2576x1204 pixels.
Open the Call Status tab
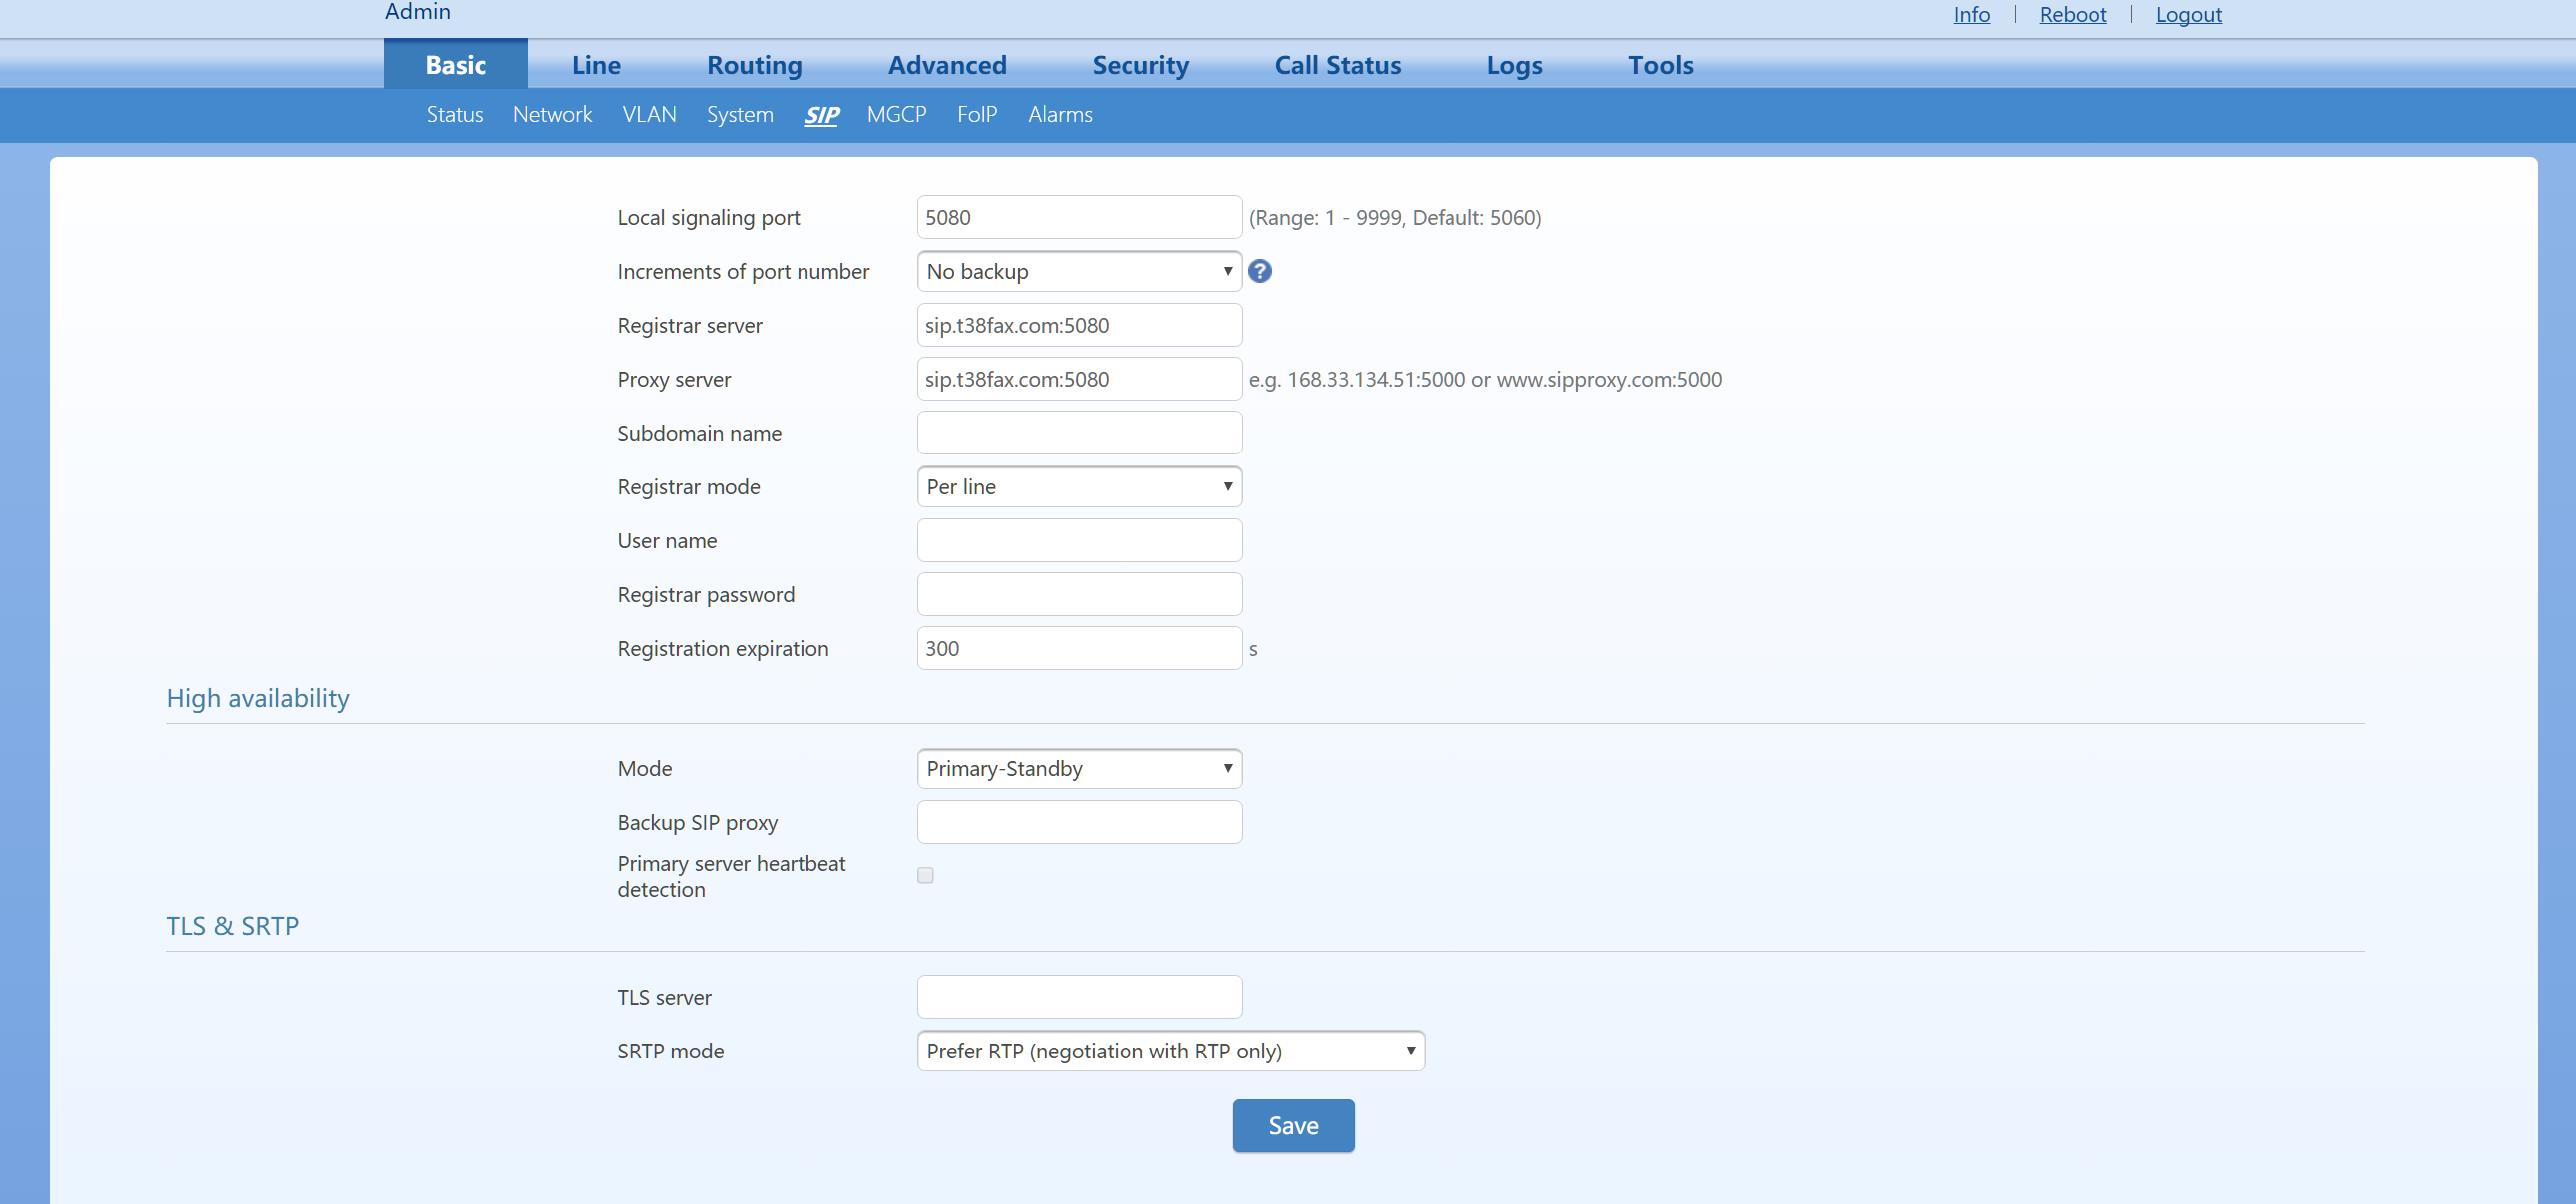point(1337,64)
